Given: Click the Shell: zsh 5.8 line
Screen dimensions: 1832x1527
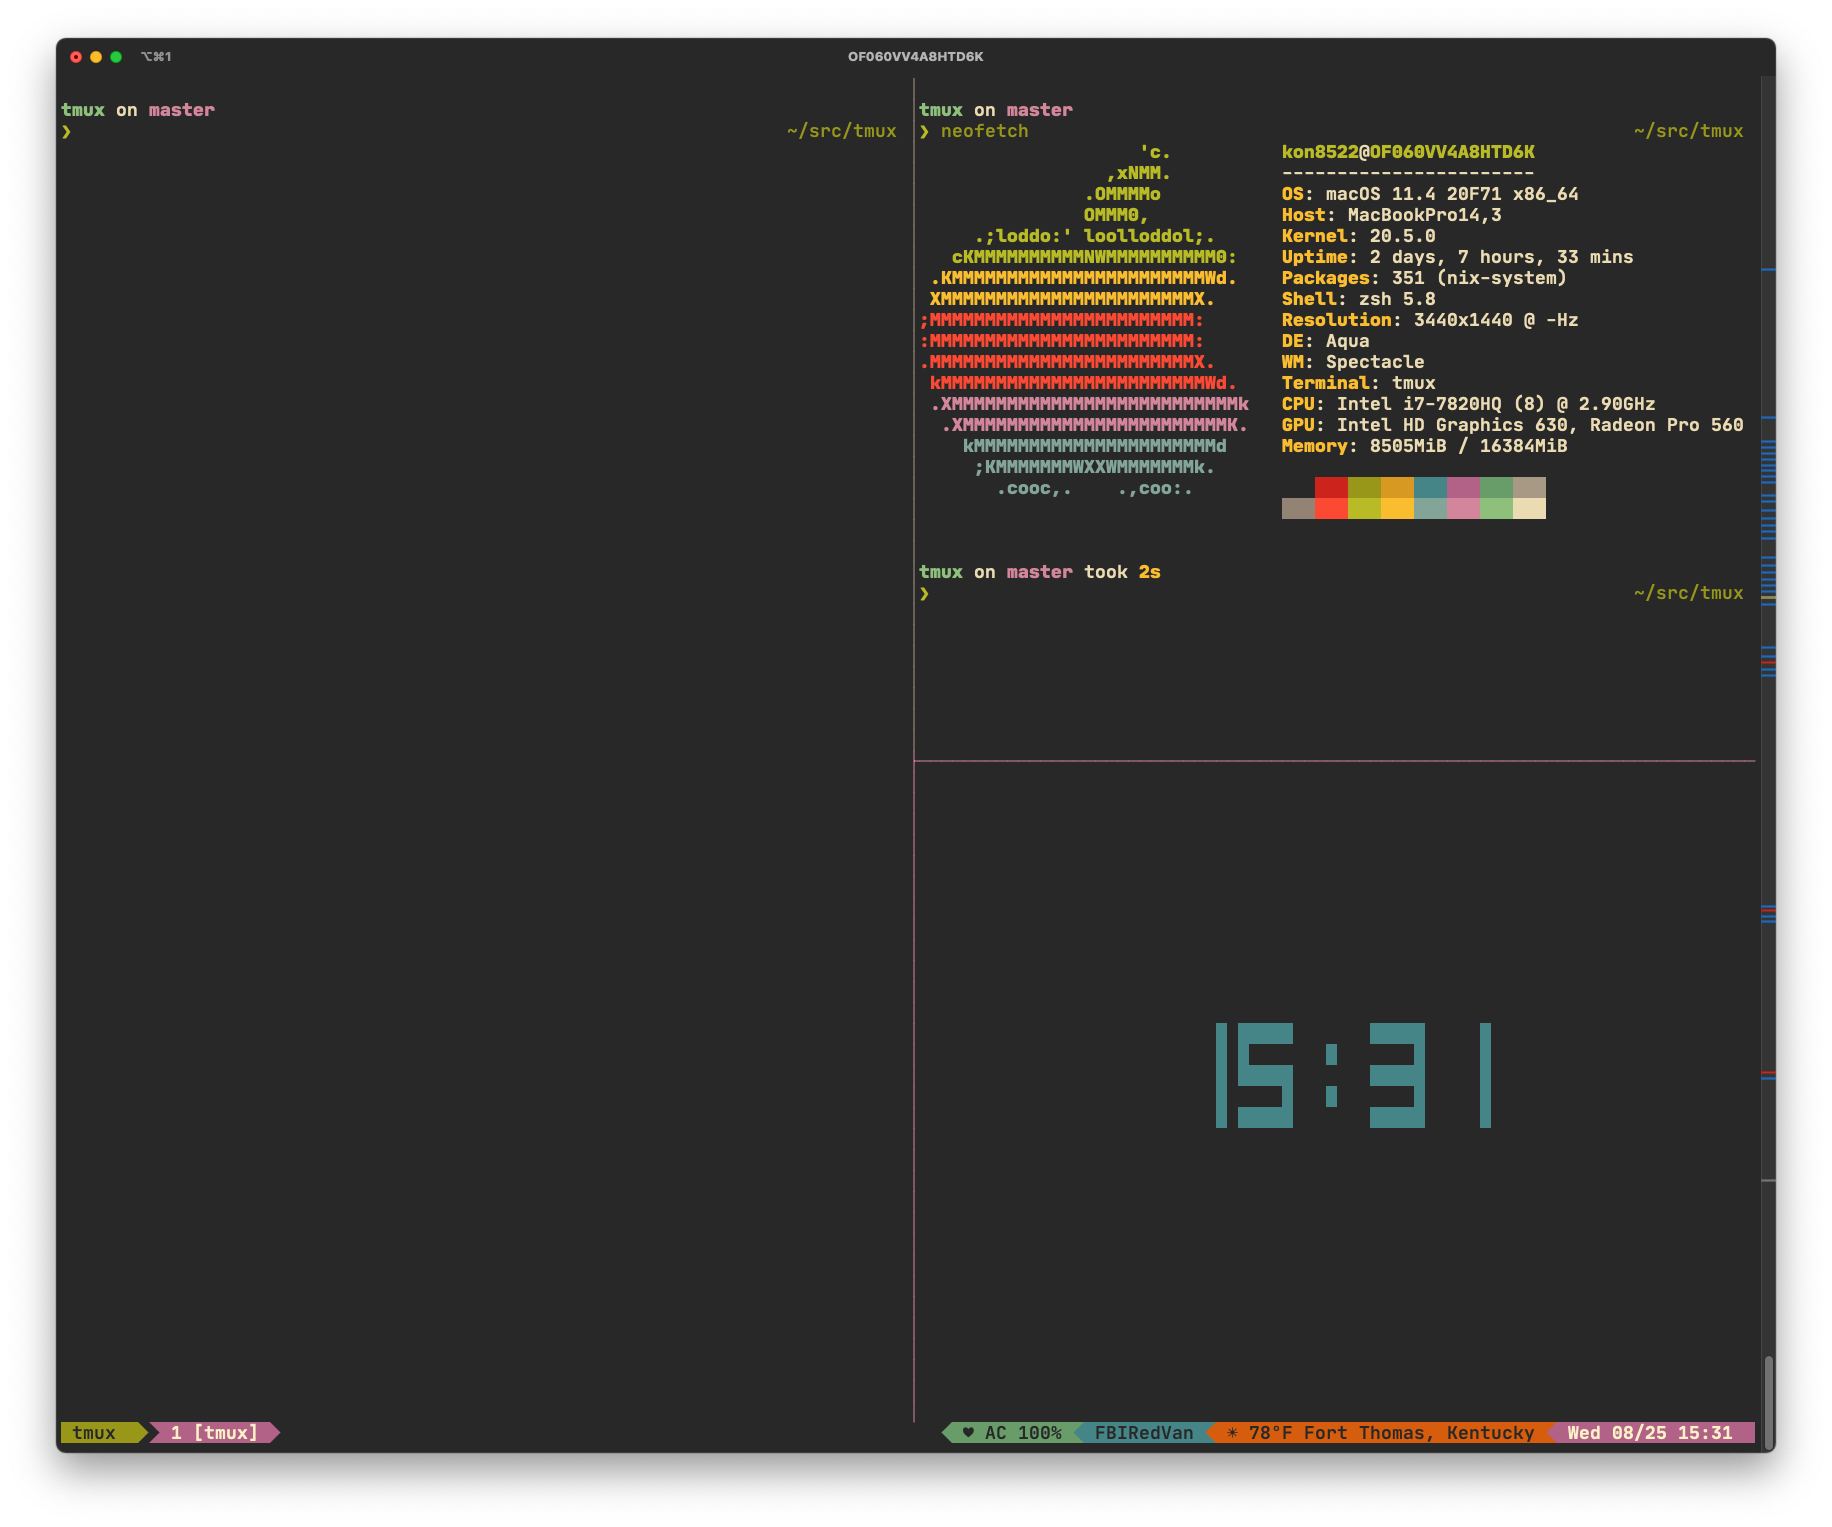Looking at the screenshot, I should tap(1358, 299).
